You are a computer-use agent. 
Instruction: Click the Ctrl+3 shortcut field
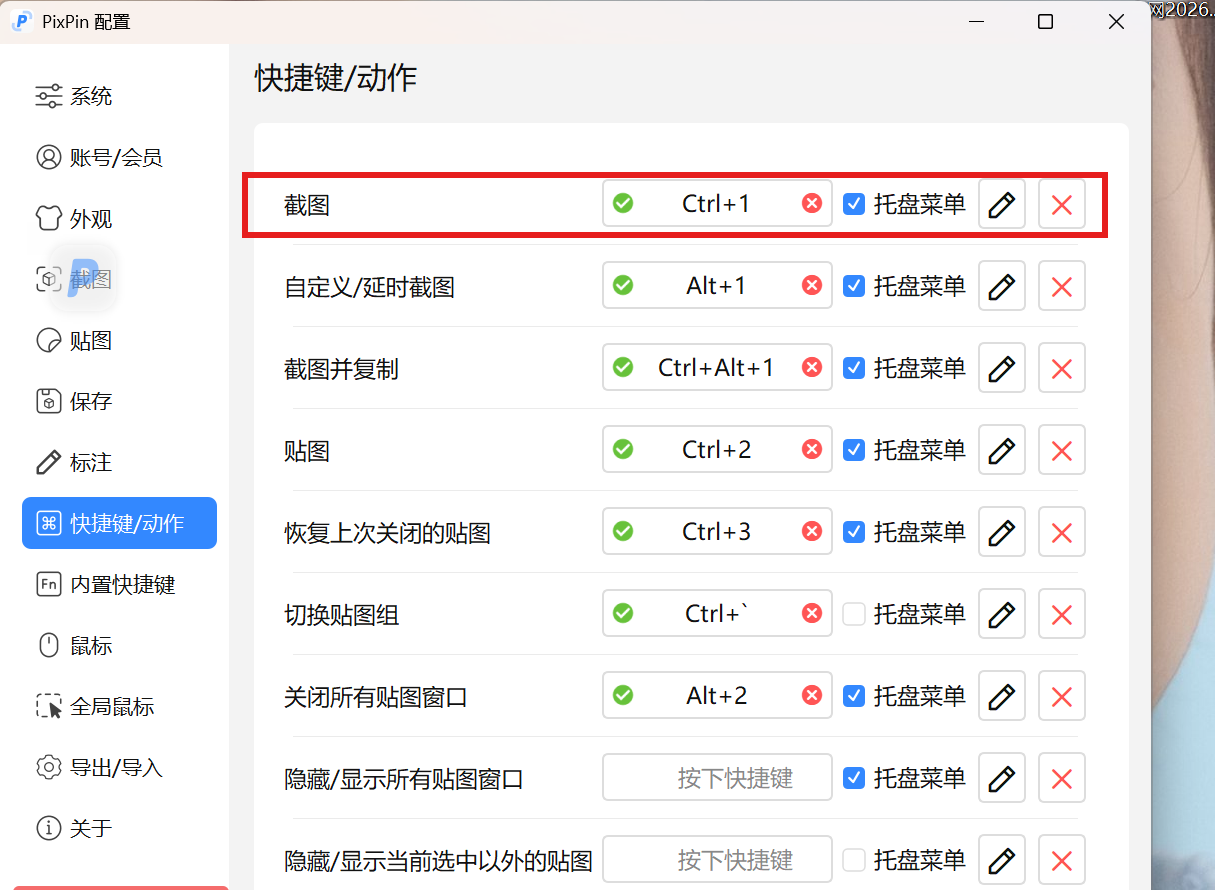pos(717,532)
